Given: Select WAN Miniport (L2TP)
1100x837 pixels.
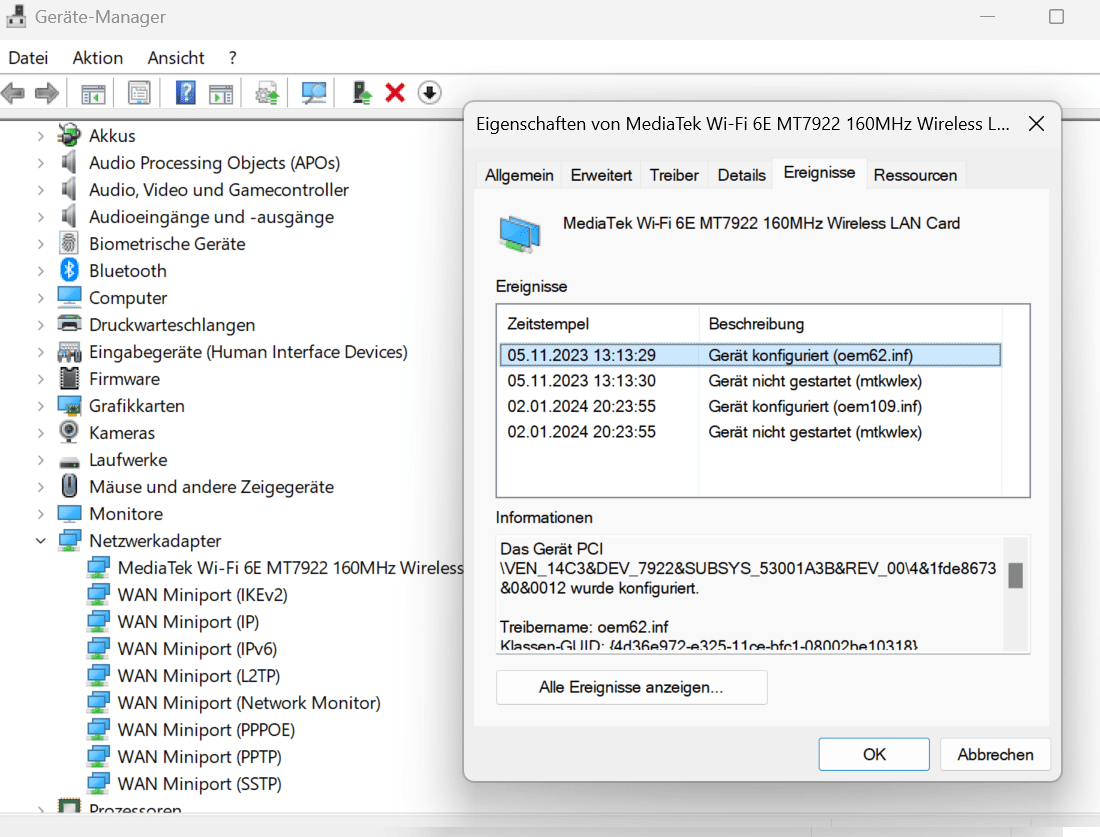Looking at the screenshot, I should pos(199,676).
